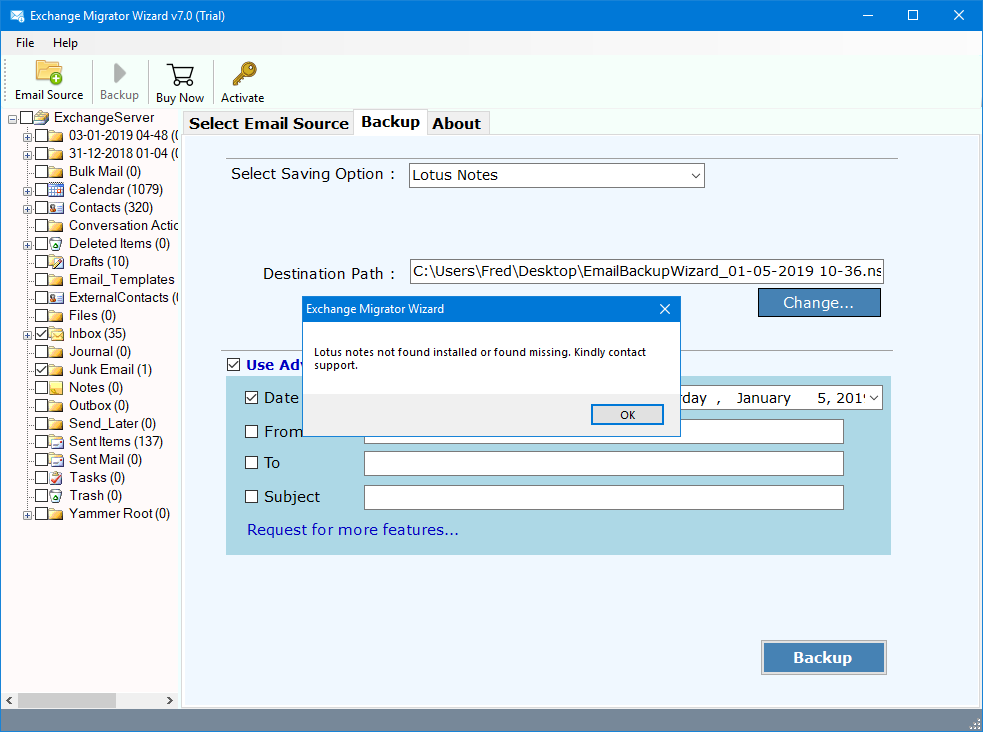The height and width of the screenshot is (732, 983).
Task: Select the ExternalContacts folder icon
Action: pos(56,298)
